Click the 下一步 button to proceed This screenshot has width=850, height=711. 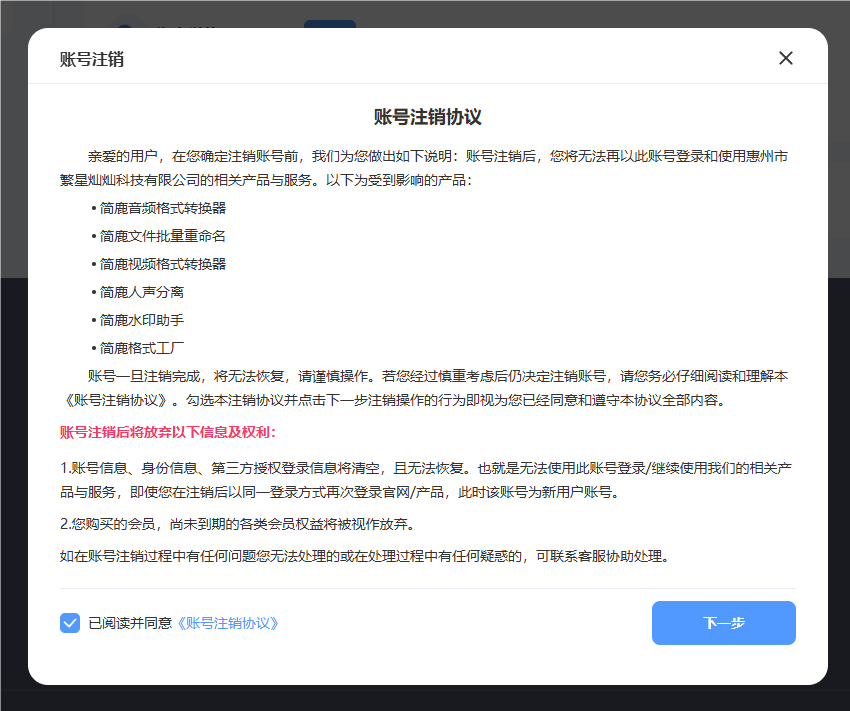tap(723, 622)
